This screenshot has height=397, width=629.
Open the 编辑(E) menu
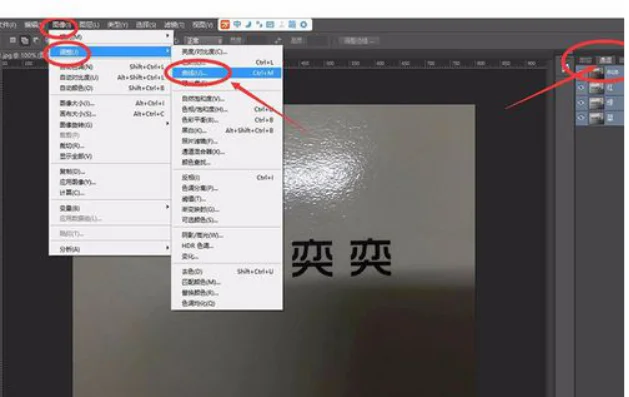32,25
